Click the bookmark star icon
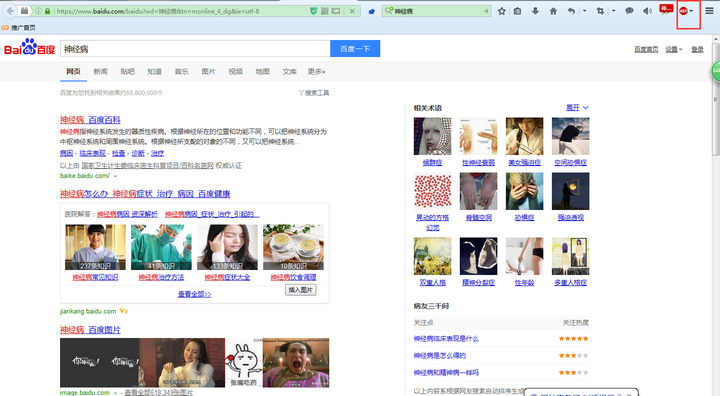This screenshot has width=720, height=396. (501, 11)
